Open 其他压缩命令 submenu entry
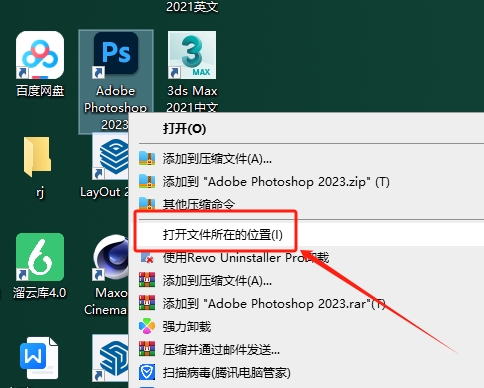 click(306, 203)
